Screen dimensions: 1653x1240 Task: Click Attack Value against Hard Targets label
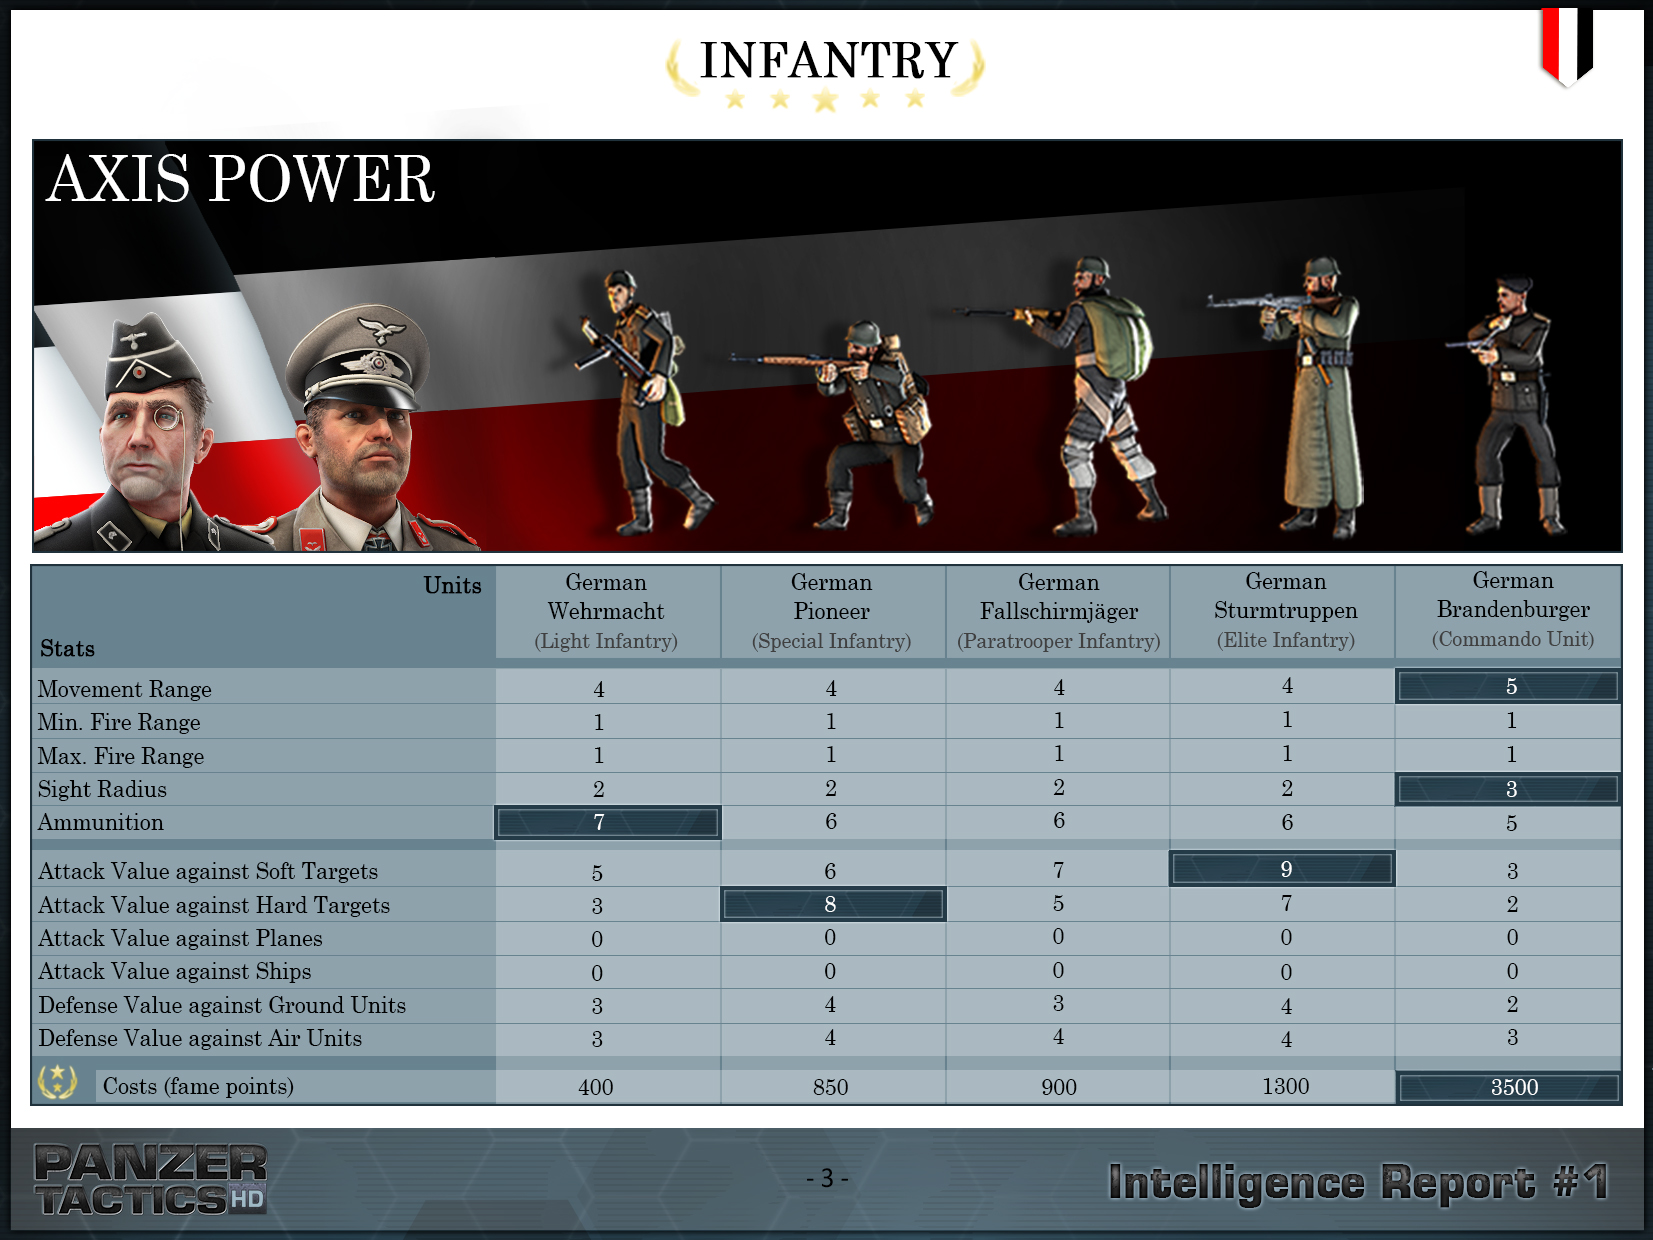214,905
